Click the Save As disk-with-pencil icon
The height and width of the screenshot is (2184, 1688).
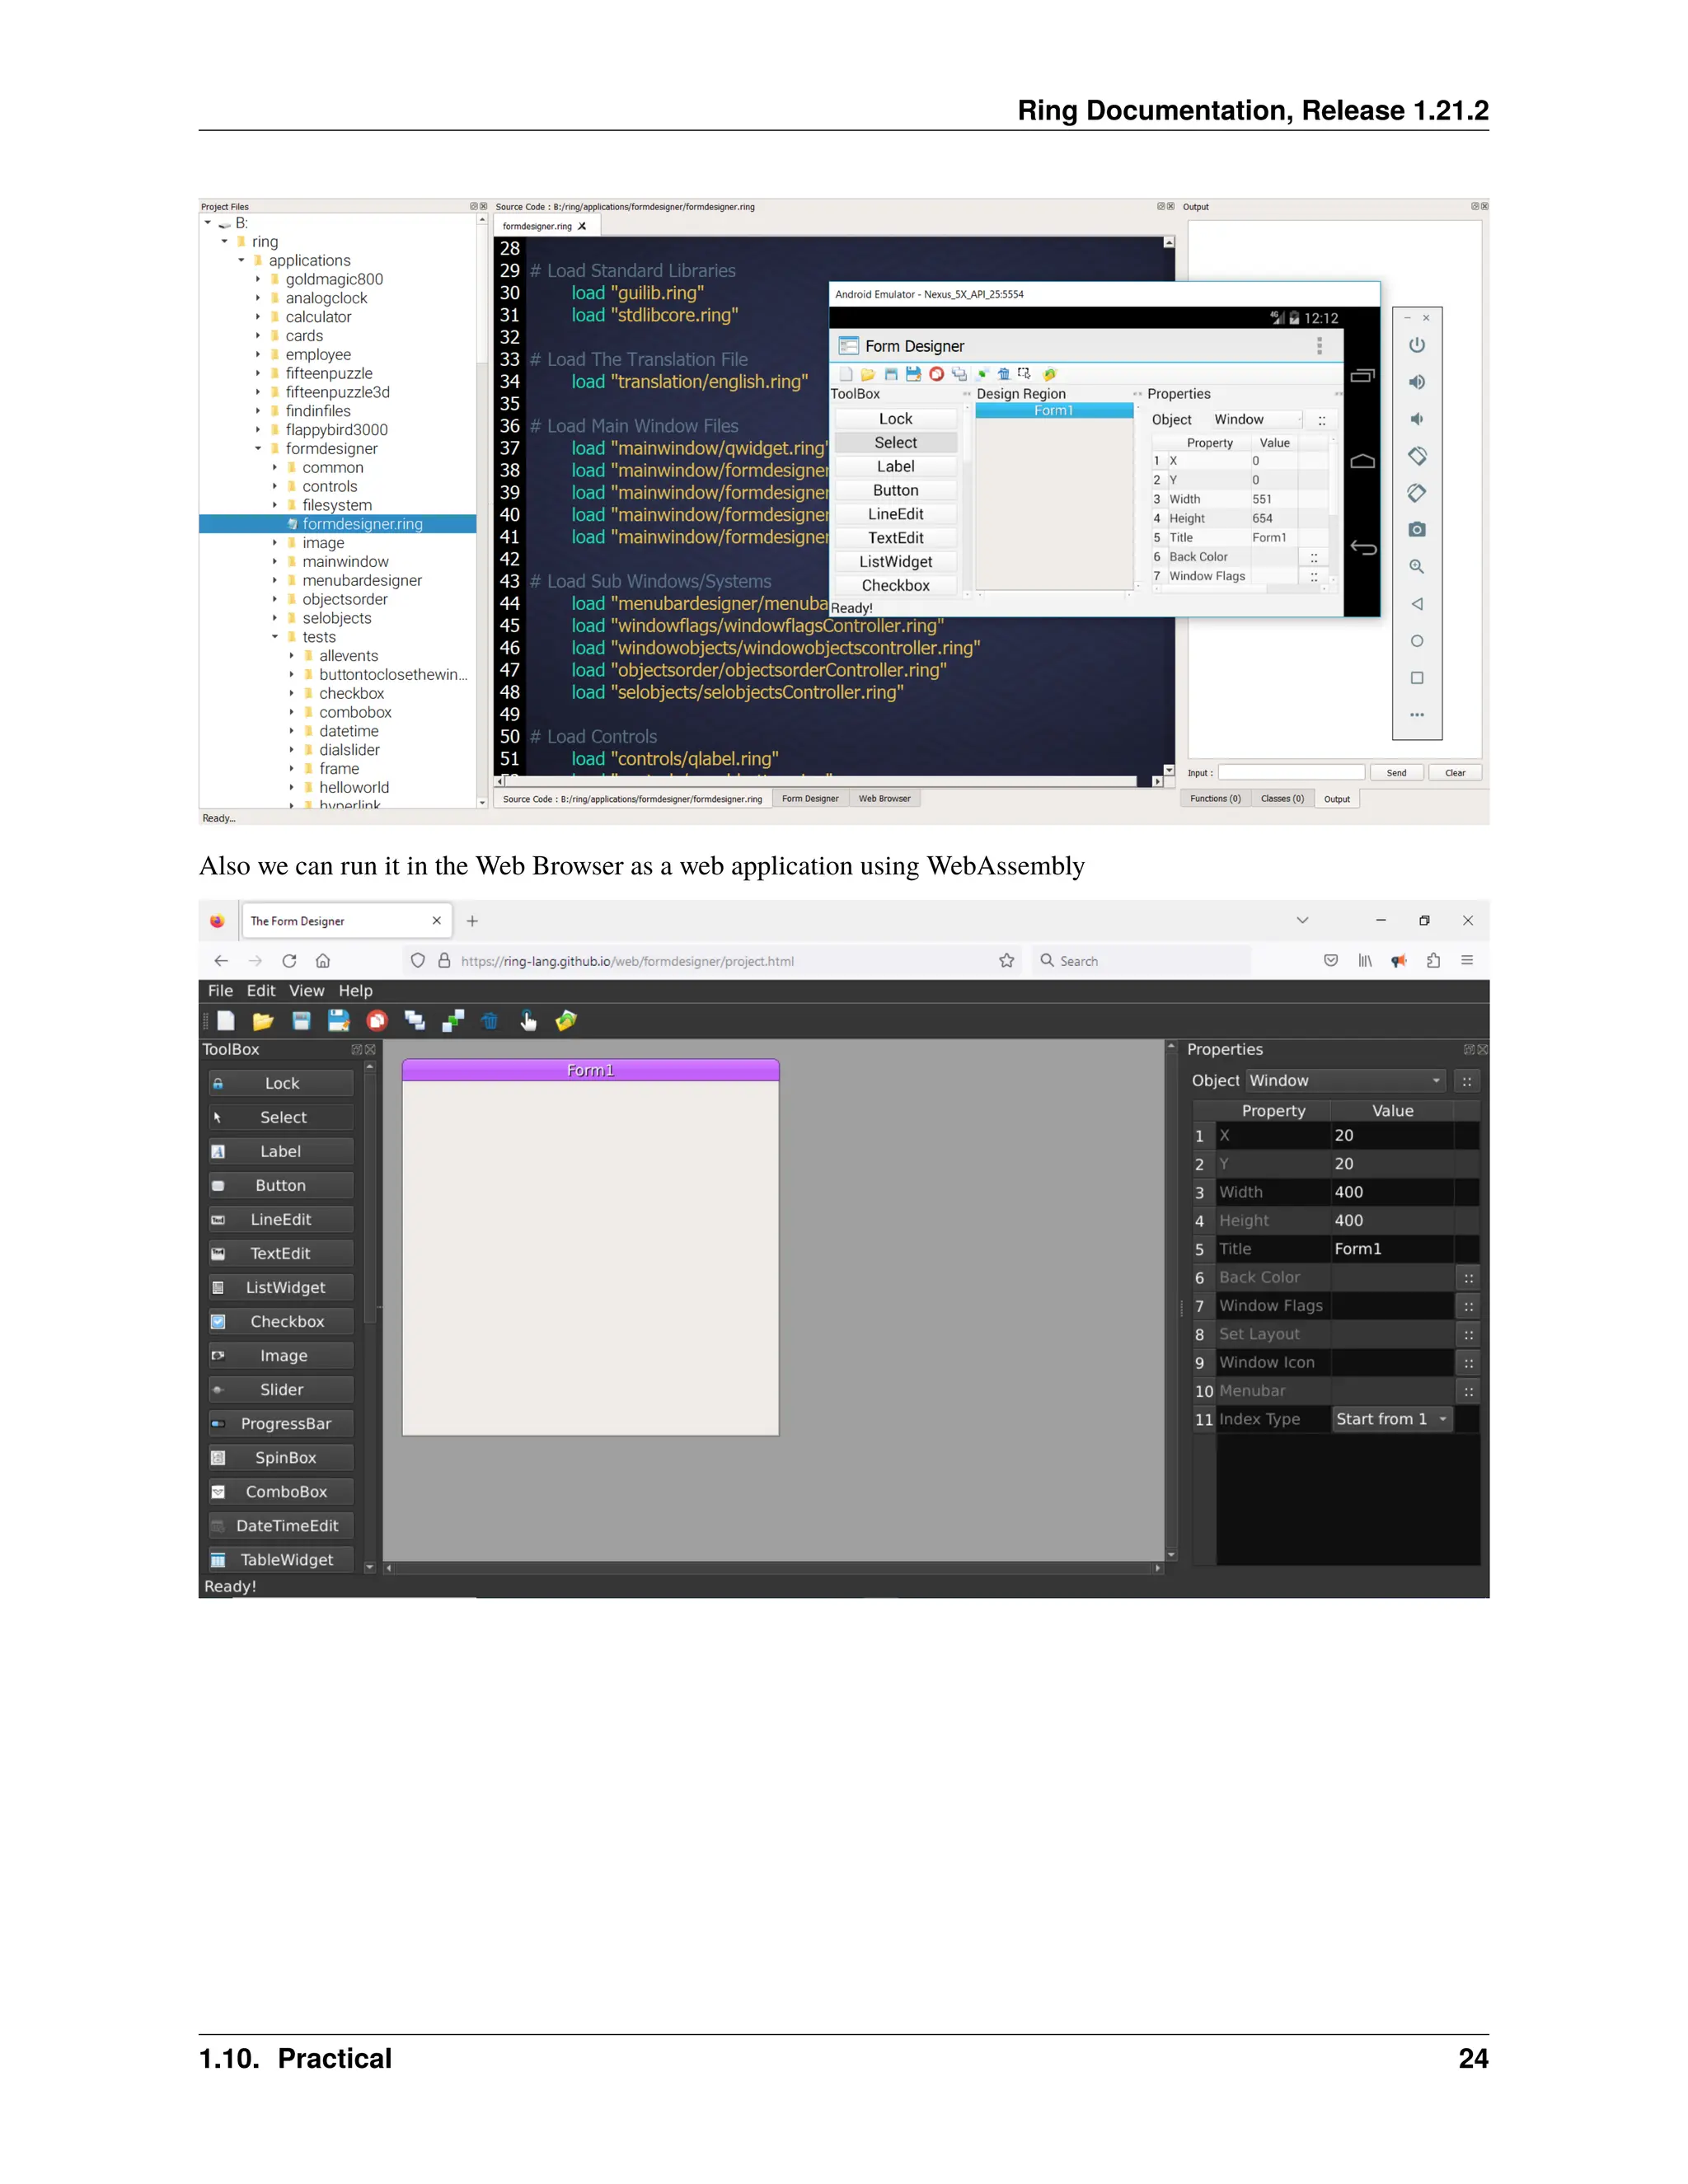coord(339,1021)
